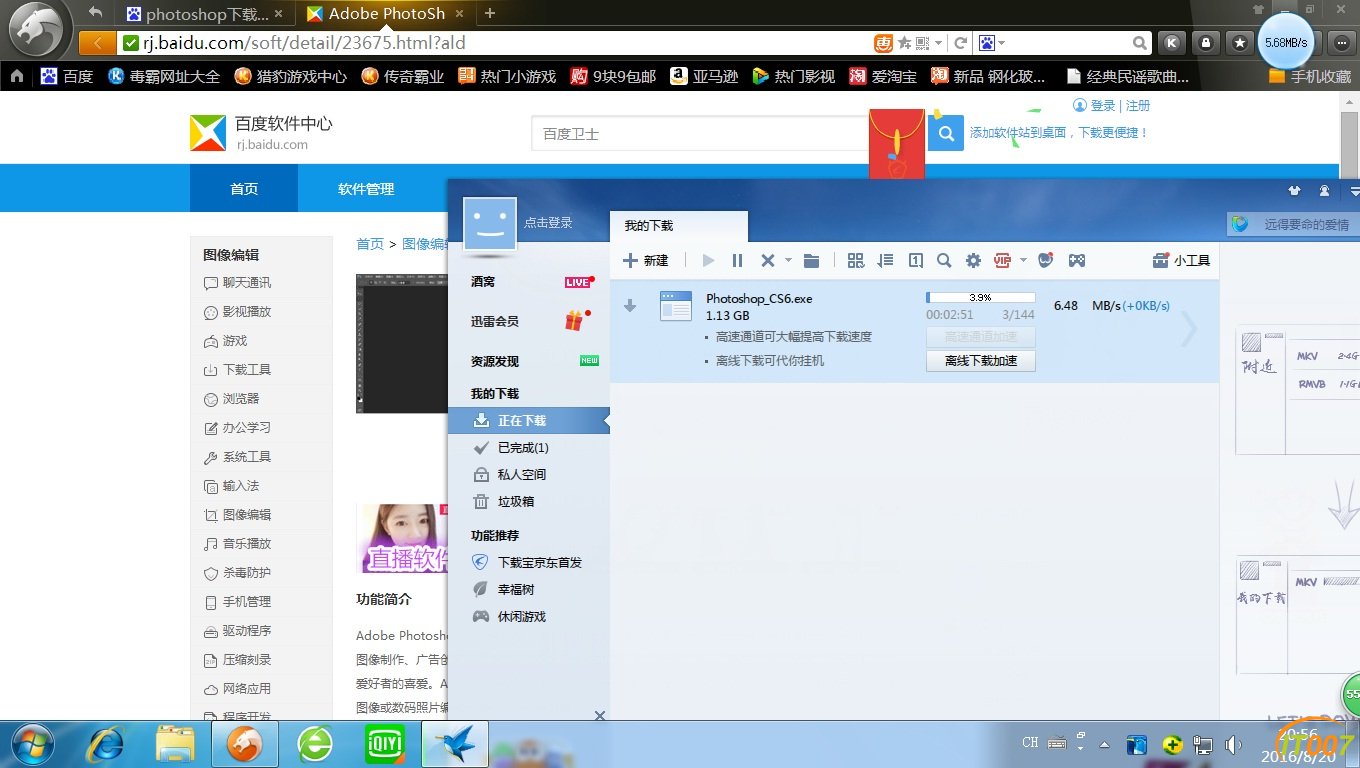
Task: Open the 百度 bookmark
Action: pyautogui.click(x=67, y=76)
